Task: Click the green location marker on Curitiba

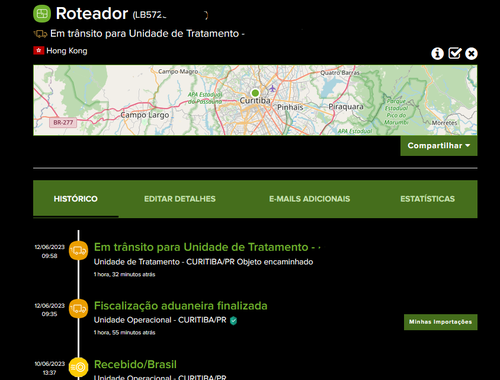Action: [255, 93]
